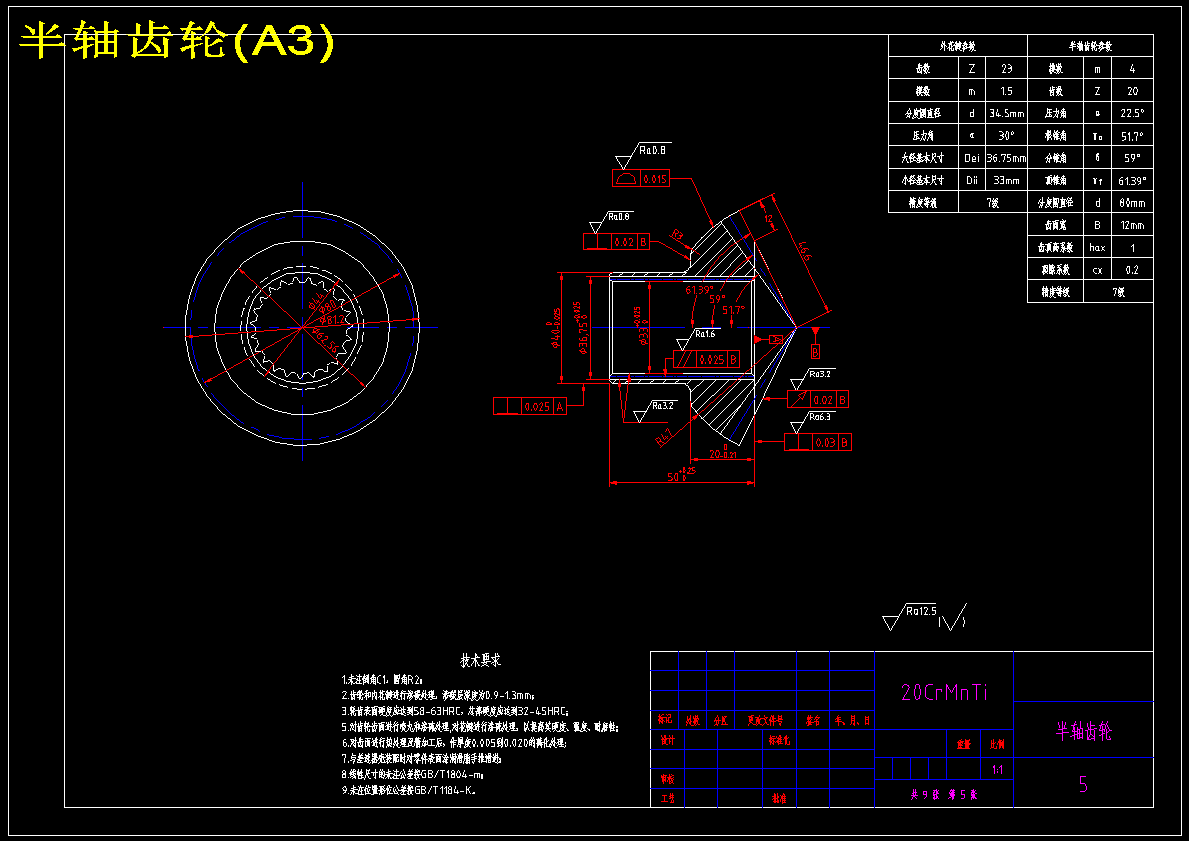Select the requirement line with 58-63HRC
This screenshot has height=841, width=1189.
[x=455, y=711]
